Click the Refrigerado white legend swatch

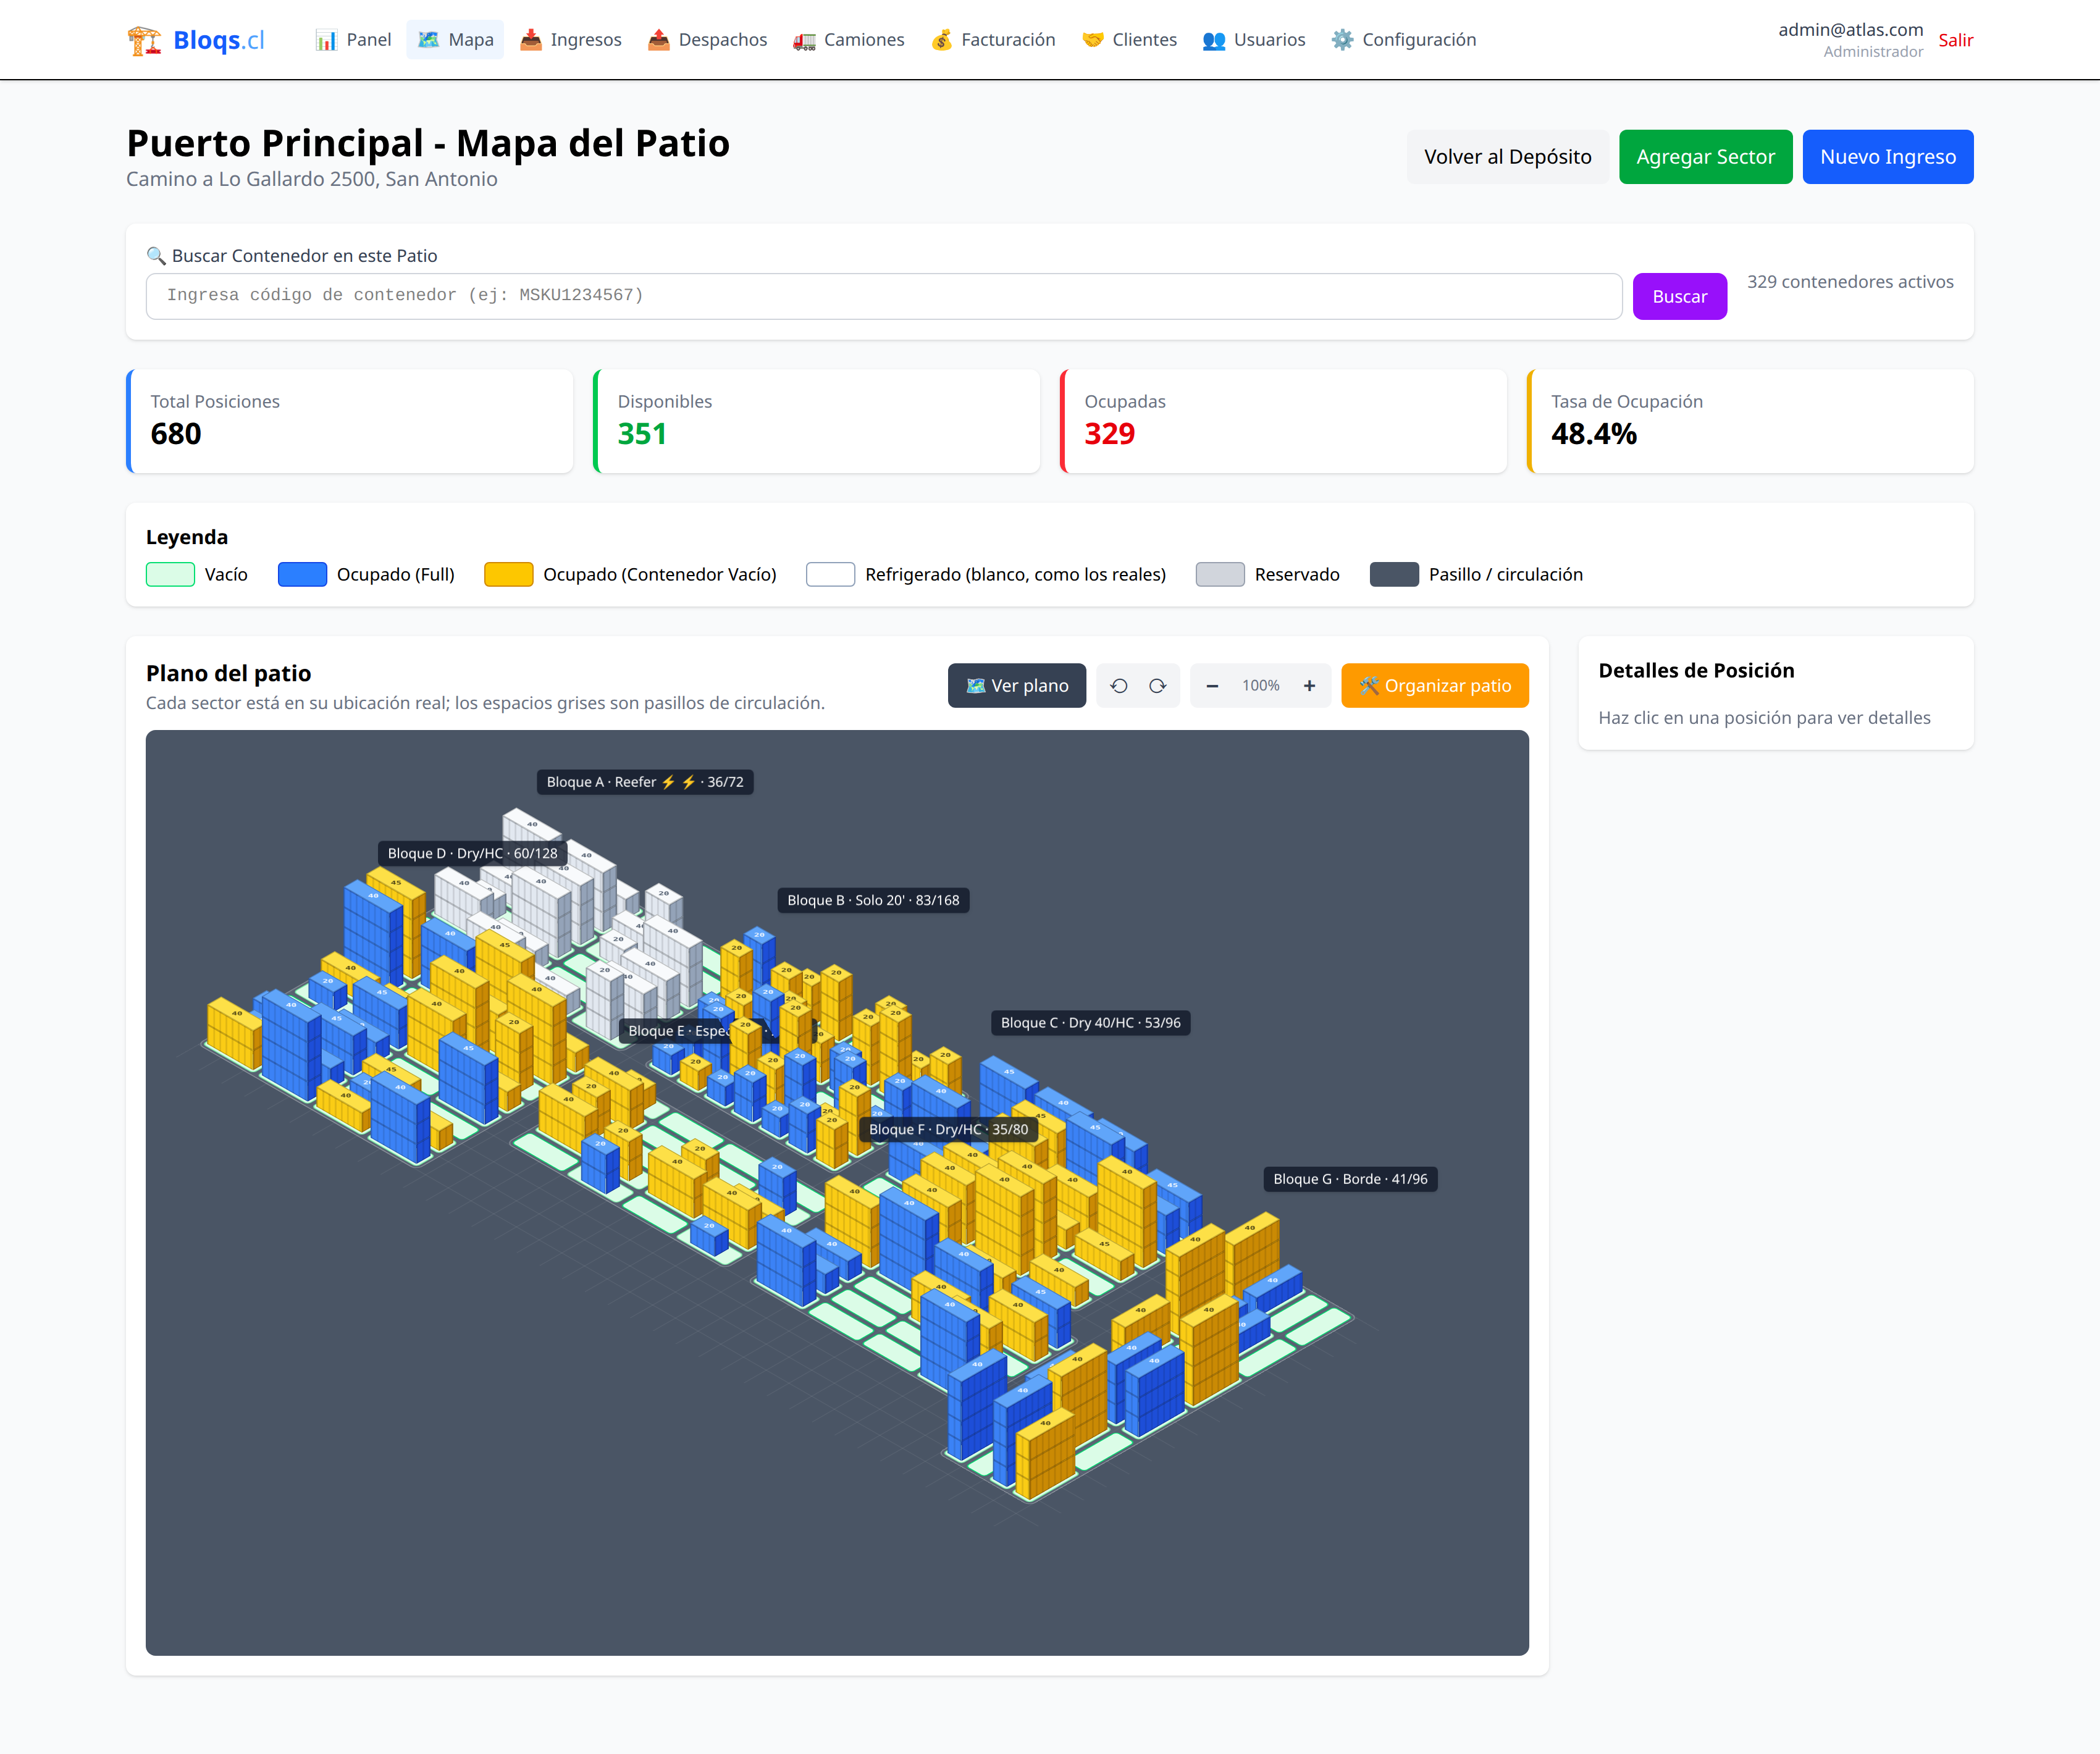click(x=830, y=574)
